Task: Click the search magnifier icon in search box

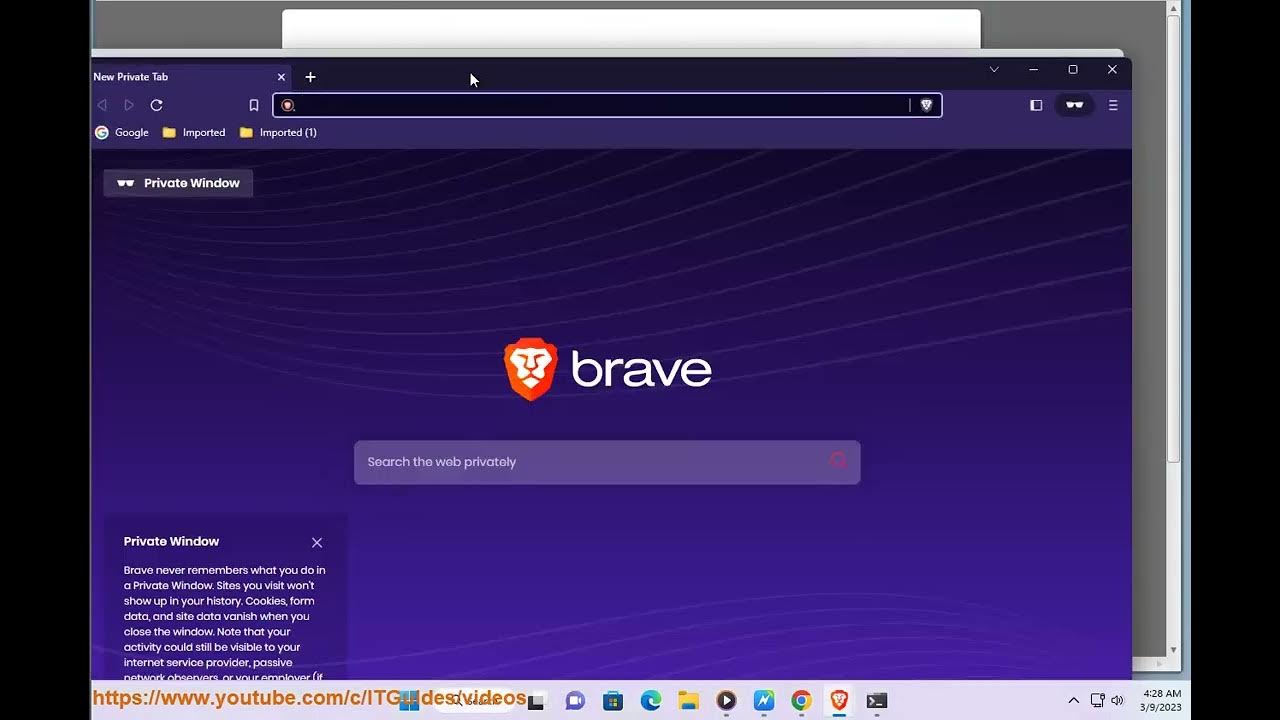Action: [x=838, y=461]
